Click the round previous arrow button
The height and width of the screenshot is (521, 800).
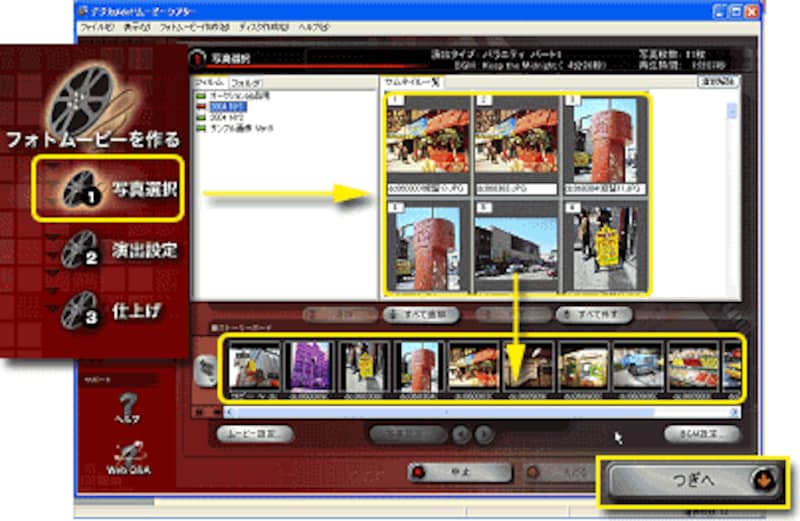462,434
